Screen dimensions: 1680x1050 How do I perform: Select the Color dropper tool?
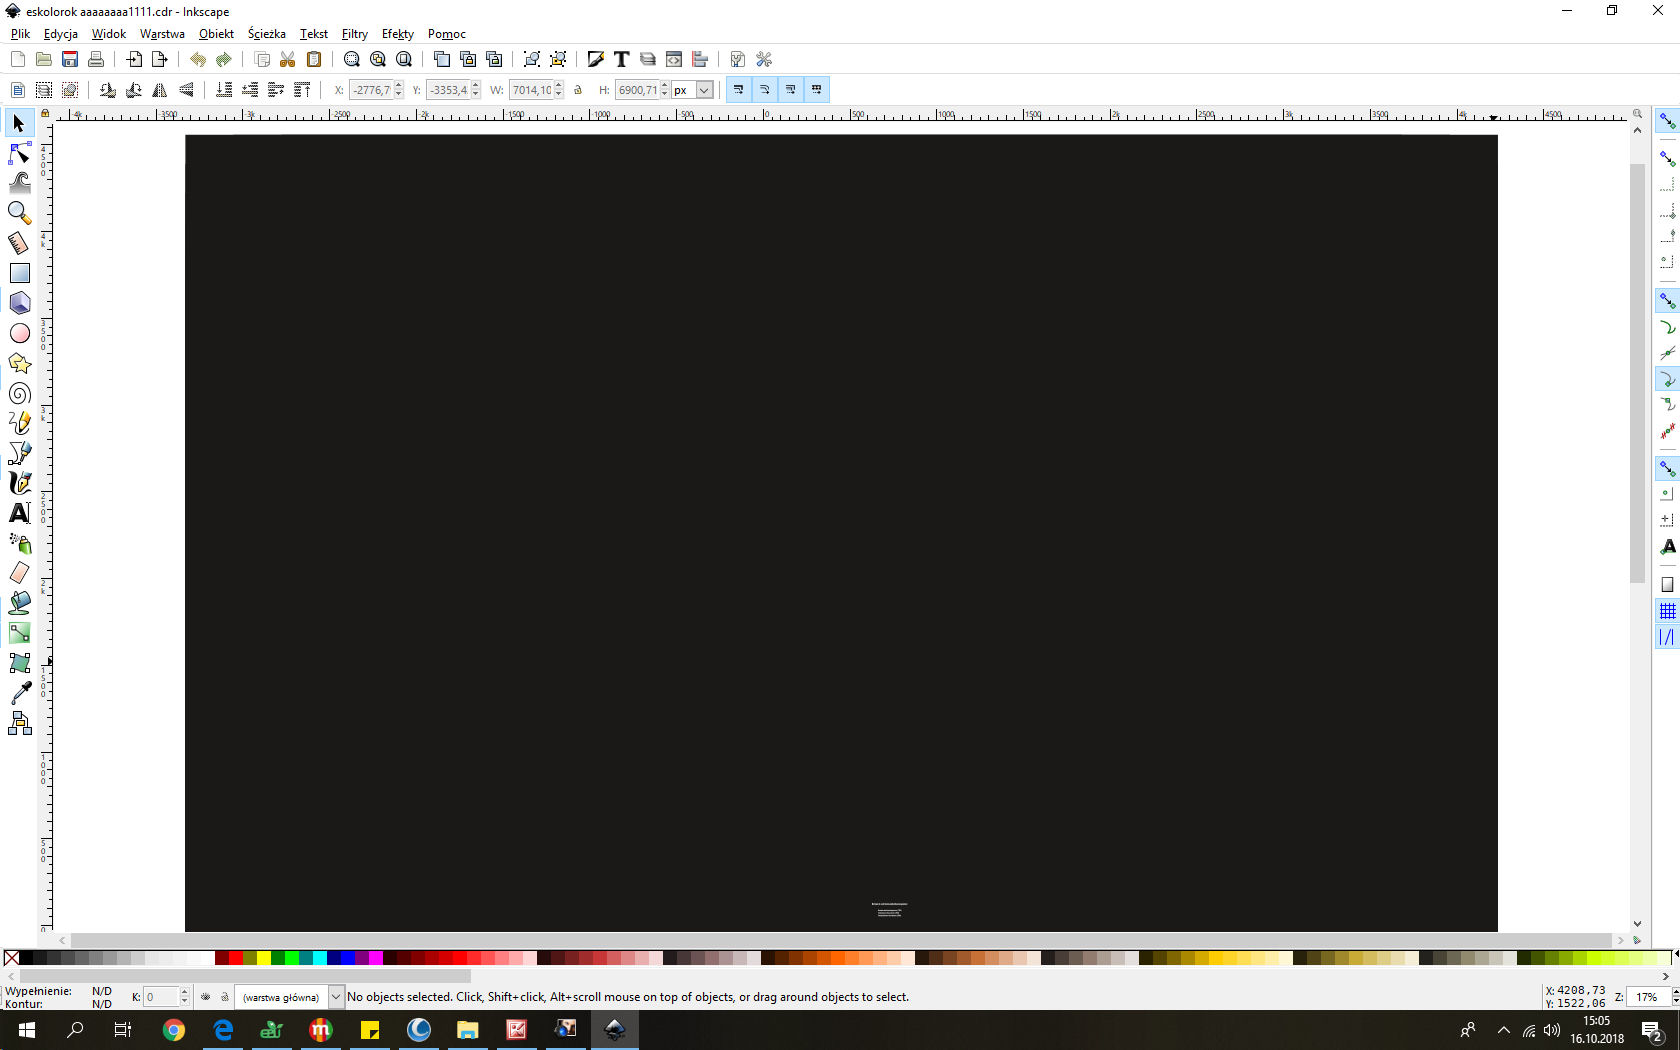pyautogui.click(x=19, y=692)
